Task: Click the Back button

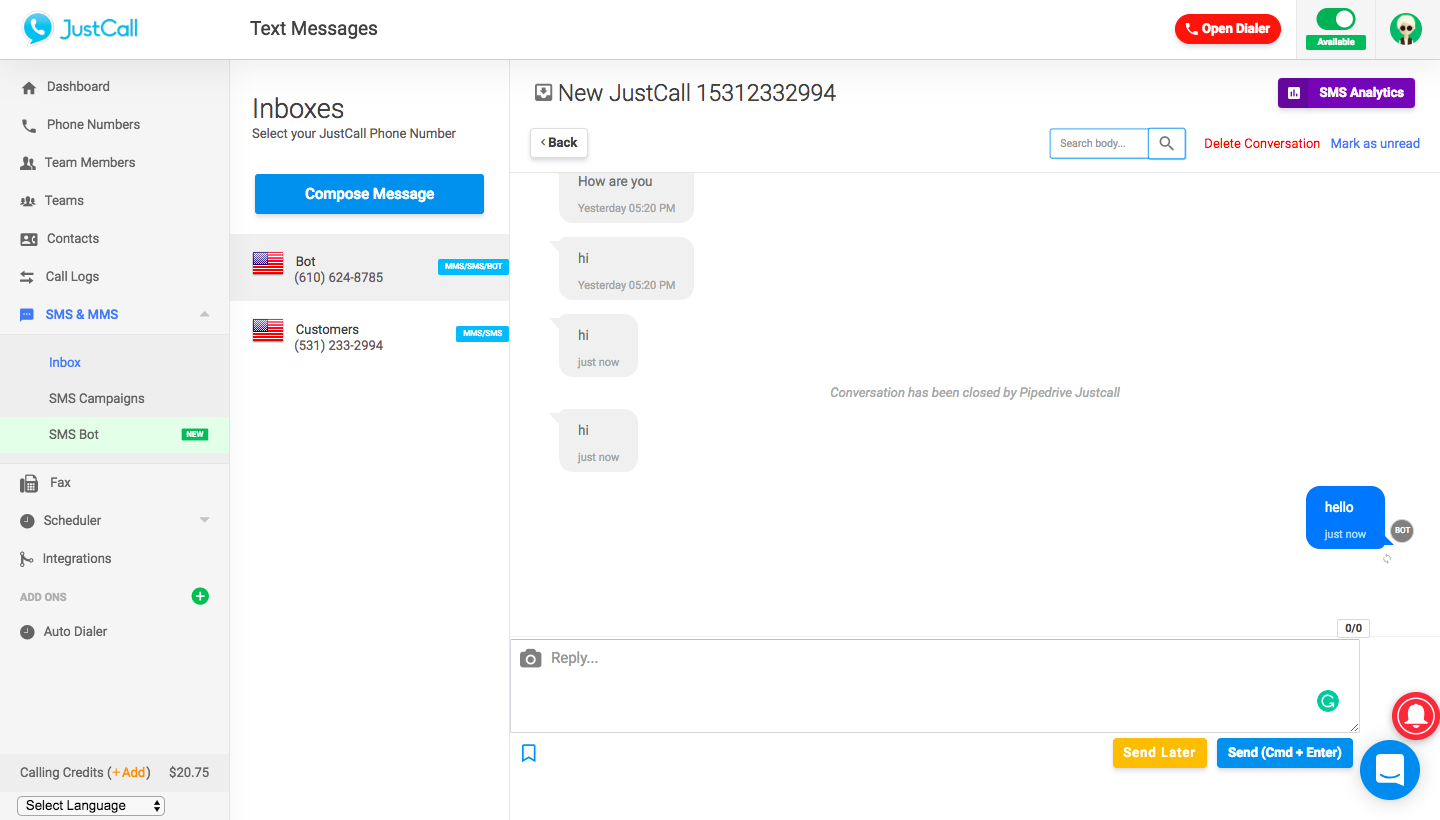Action: 559,143
